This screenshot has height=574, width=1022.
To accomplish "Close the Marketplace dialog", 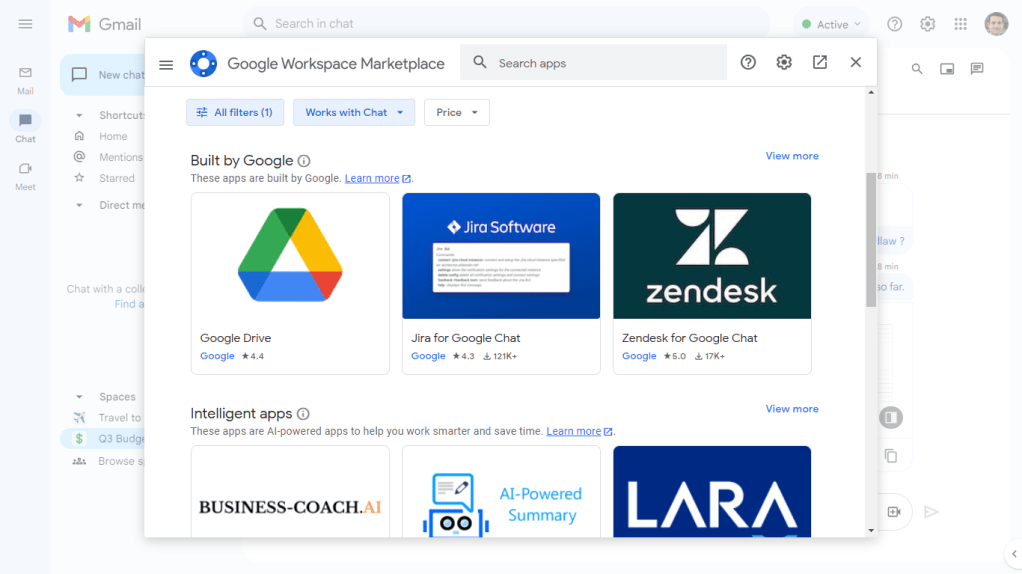I will pyautogui.click(x=856, y=63).
